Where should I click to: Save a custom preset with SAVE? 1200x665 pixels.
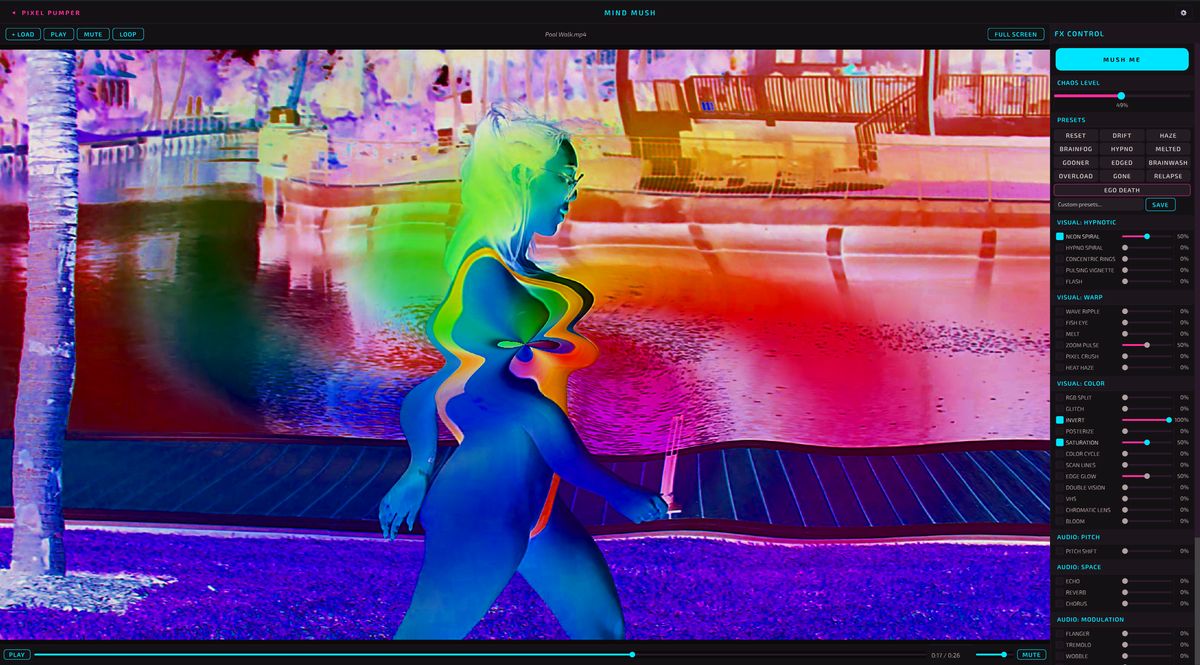pyautogui.click(x=1160, y=204)
